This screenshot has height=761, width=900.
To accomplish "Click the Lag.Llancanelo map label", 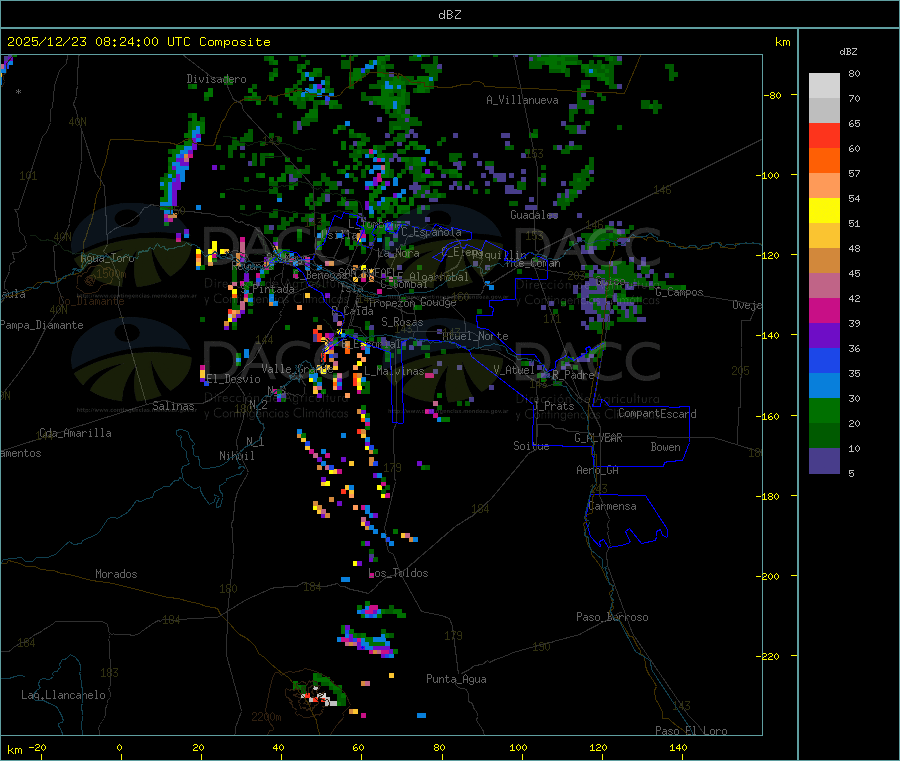I will click(63, 695).
